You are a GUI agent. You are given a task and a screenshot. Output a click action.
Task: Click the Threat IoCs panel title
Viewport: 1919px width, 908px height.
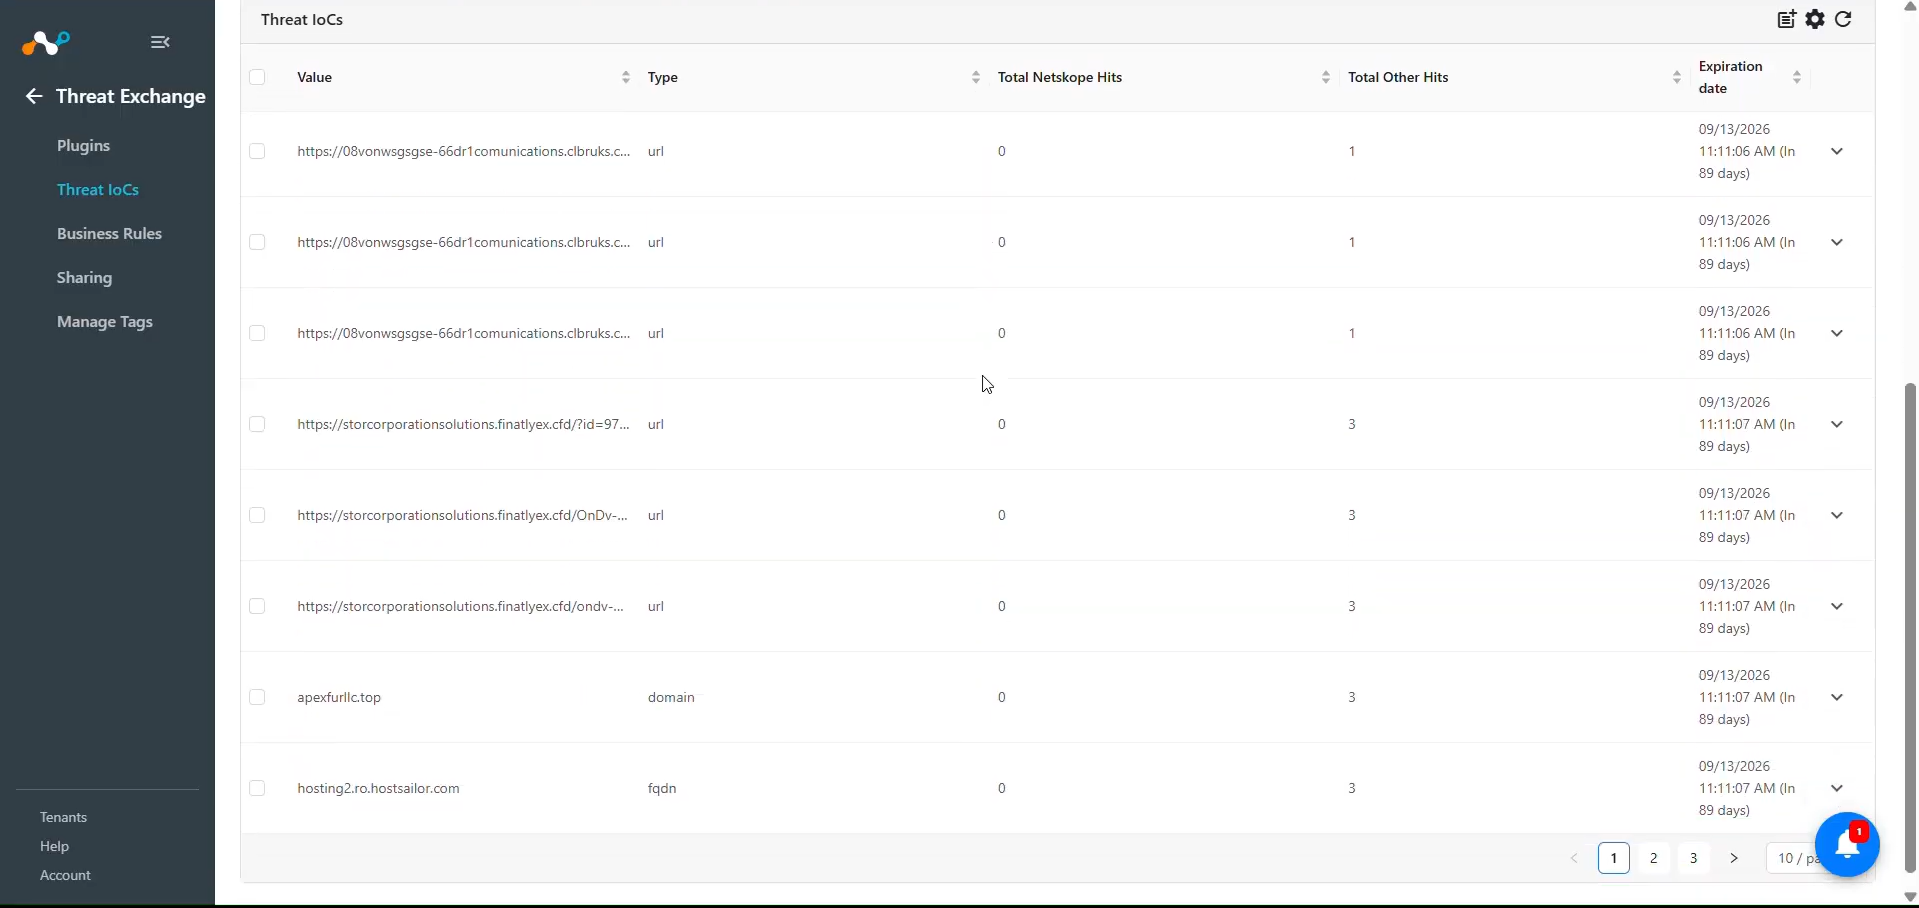pyautogui.click(x=302, y=20)
